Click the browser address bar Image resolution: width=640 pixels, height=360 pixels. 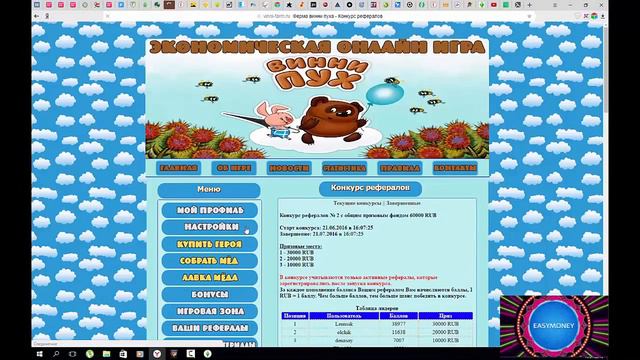pyautogui.click(x=318, y=16)
